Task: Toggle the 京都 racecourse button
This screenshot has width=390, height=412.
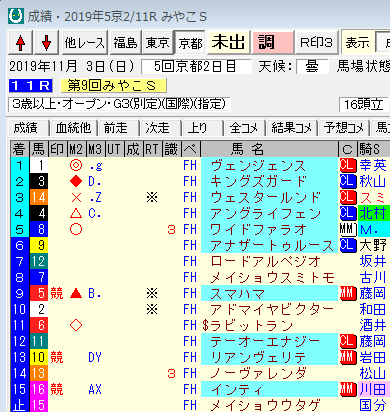Action: (191, 43)
